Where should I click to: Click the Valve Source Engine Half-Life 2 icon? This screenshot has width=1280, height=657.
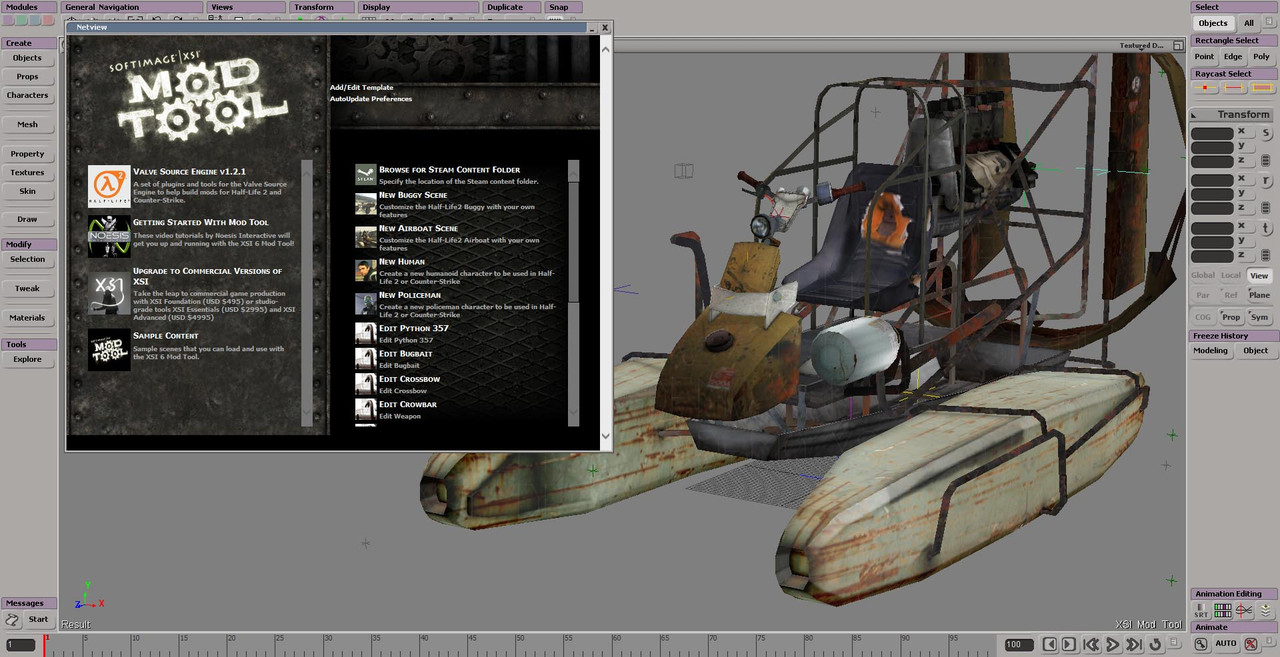109,187
